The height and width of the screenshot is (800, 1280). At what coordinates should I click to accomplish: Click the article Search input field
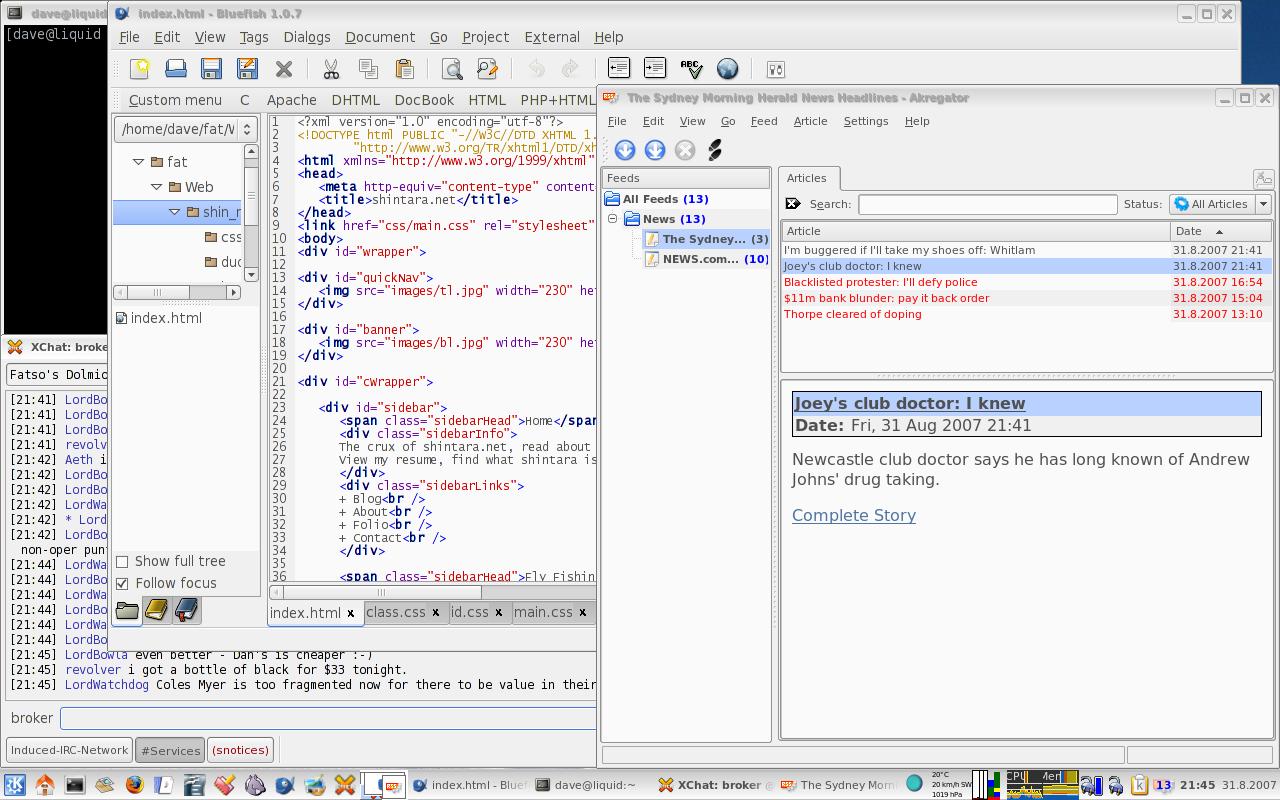(986, 204)
